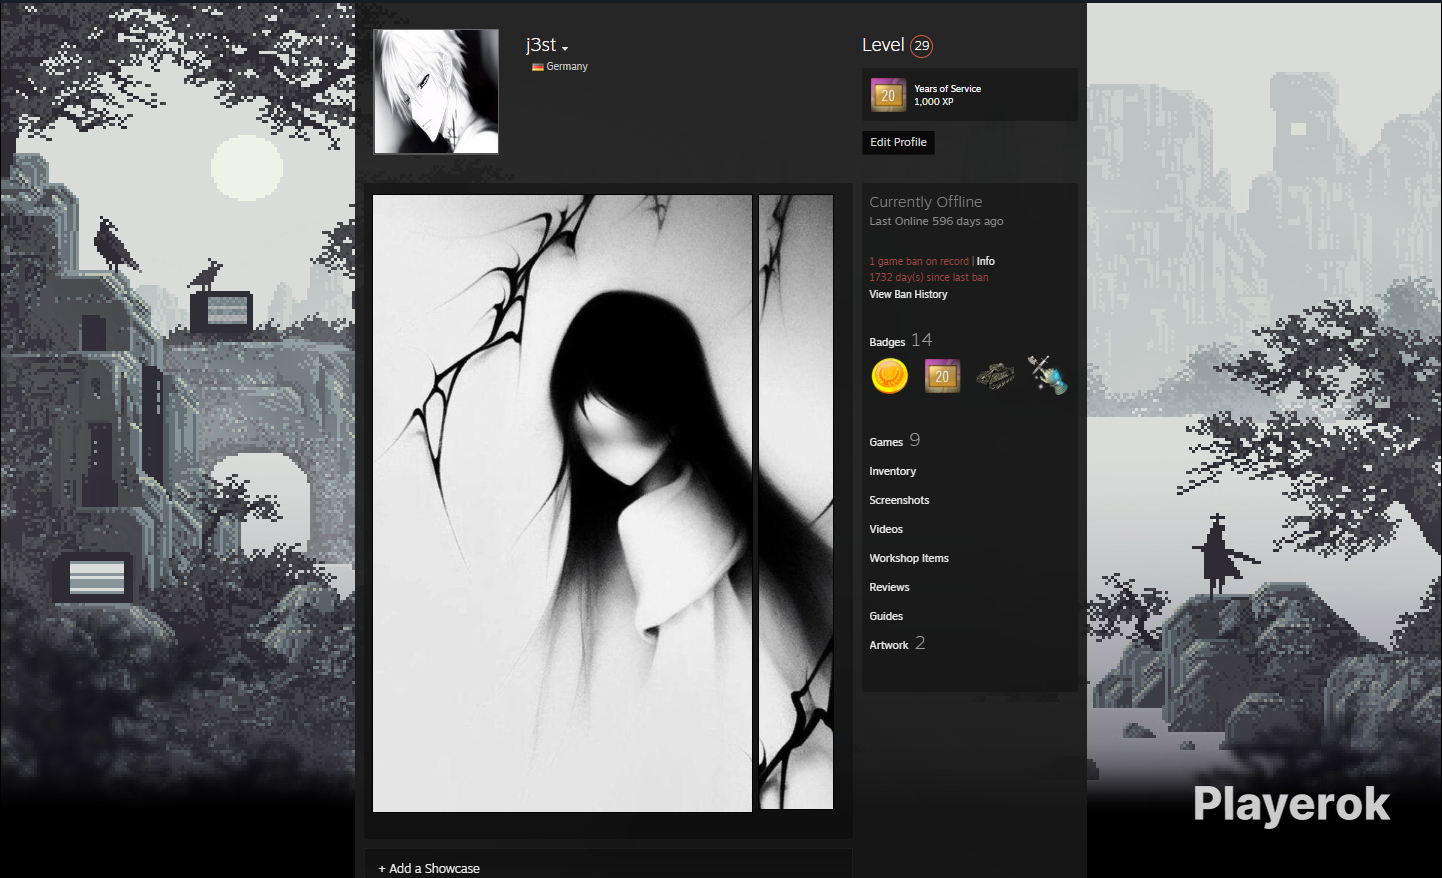Click the tank badge icon

click(995, 376)
